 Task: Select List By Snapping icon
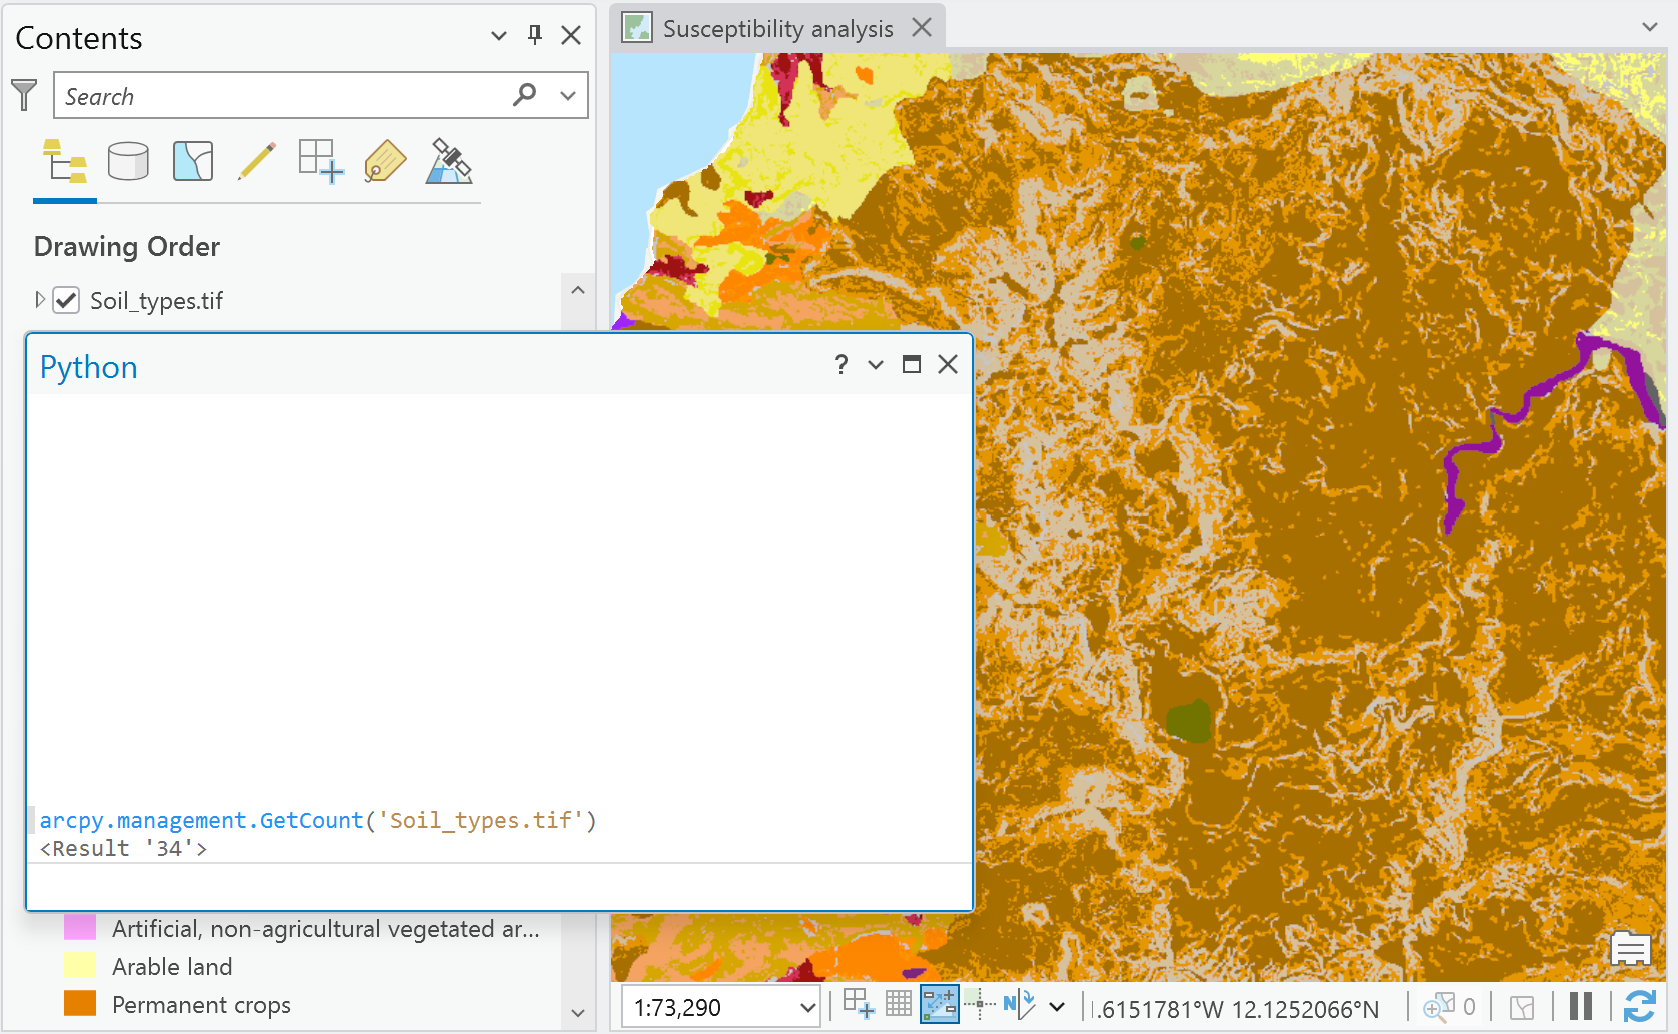pos(320,161)
